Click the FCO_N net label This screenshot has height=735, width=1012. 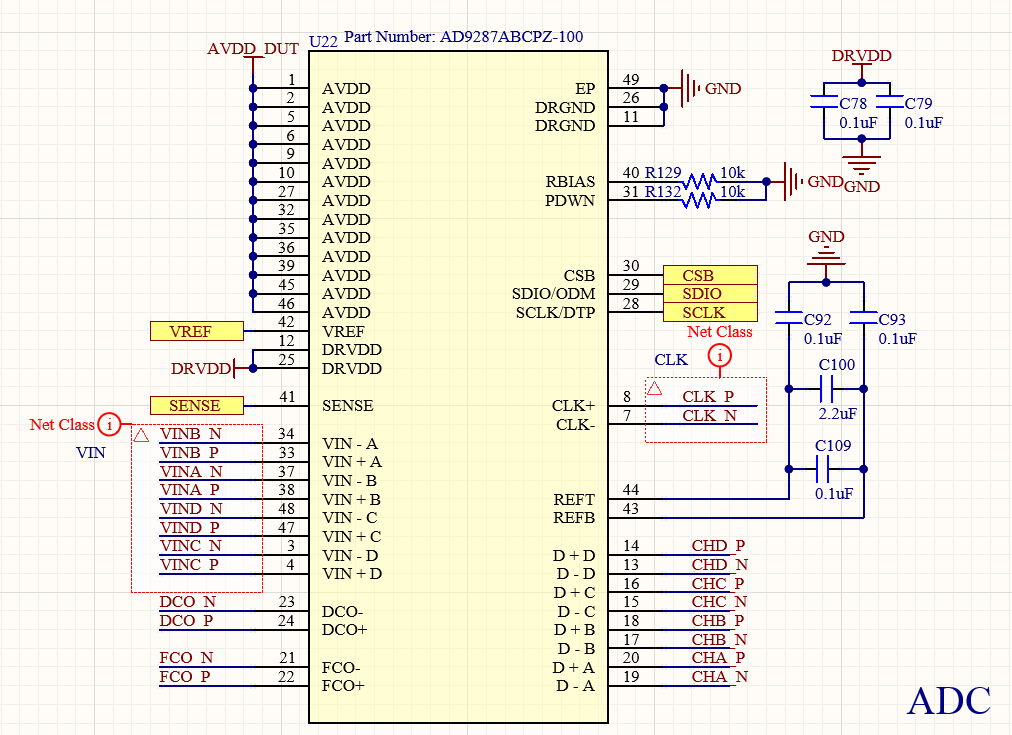(x=186, y=658)
